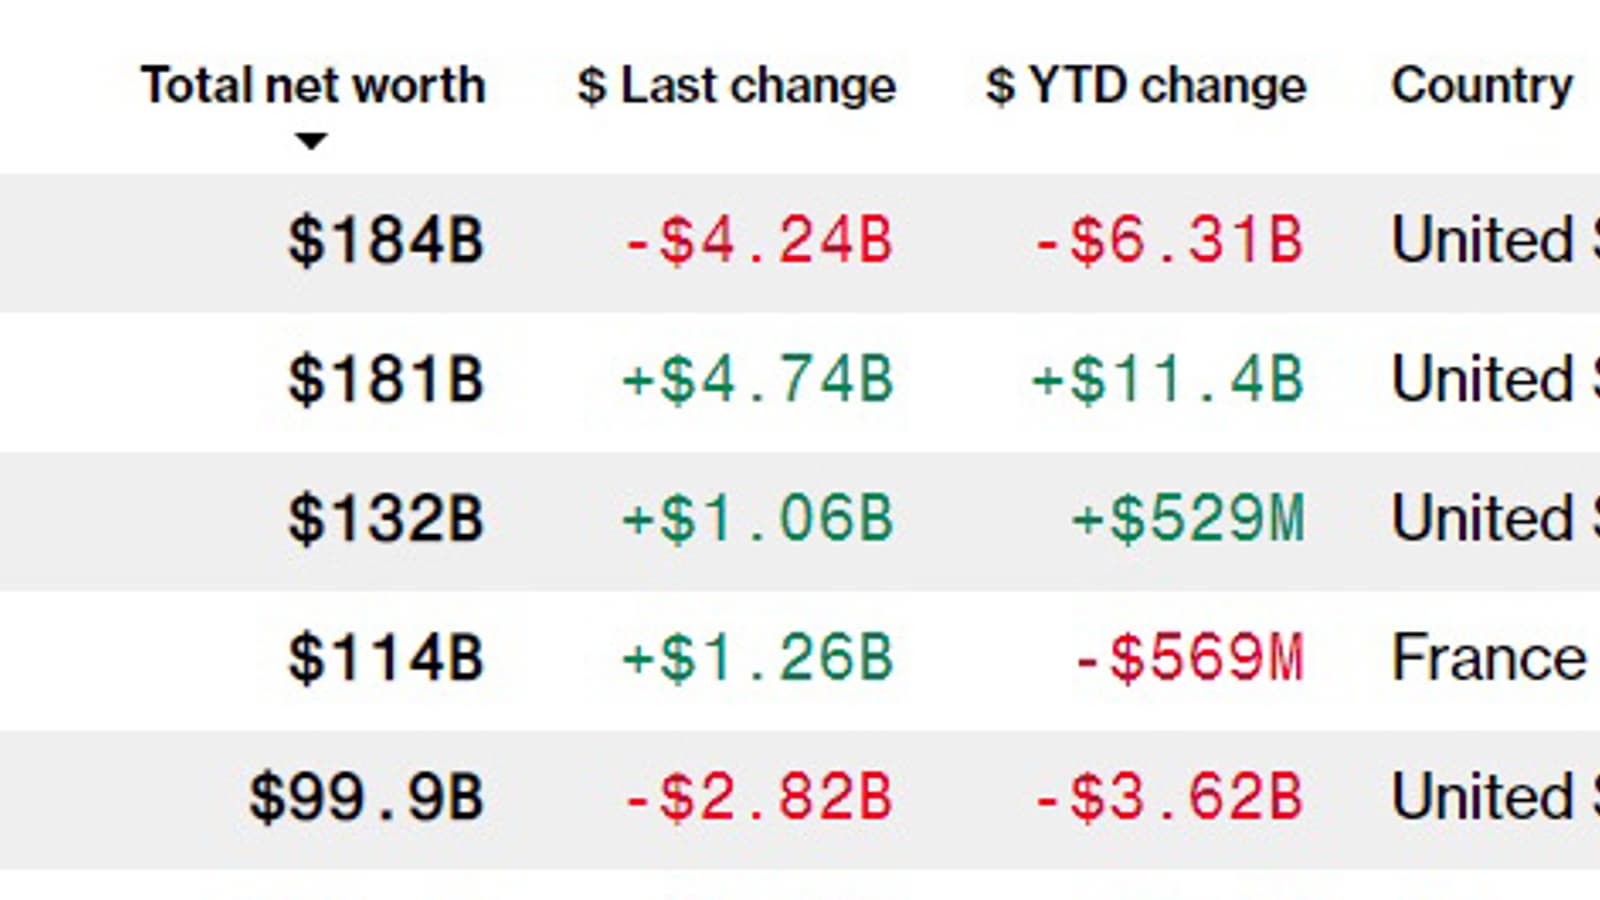Viewport: 1600px width, 900px height.
Task: Sort by Total net worth column header
Action: [313, 86]
